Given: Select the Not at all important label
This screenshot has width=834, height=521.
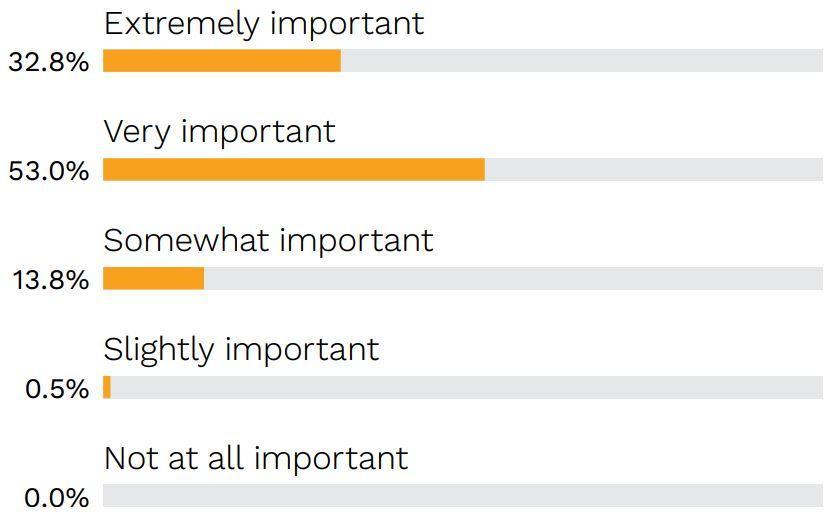Looking at the screenshot, I should click(256, 458).
